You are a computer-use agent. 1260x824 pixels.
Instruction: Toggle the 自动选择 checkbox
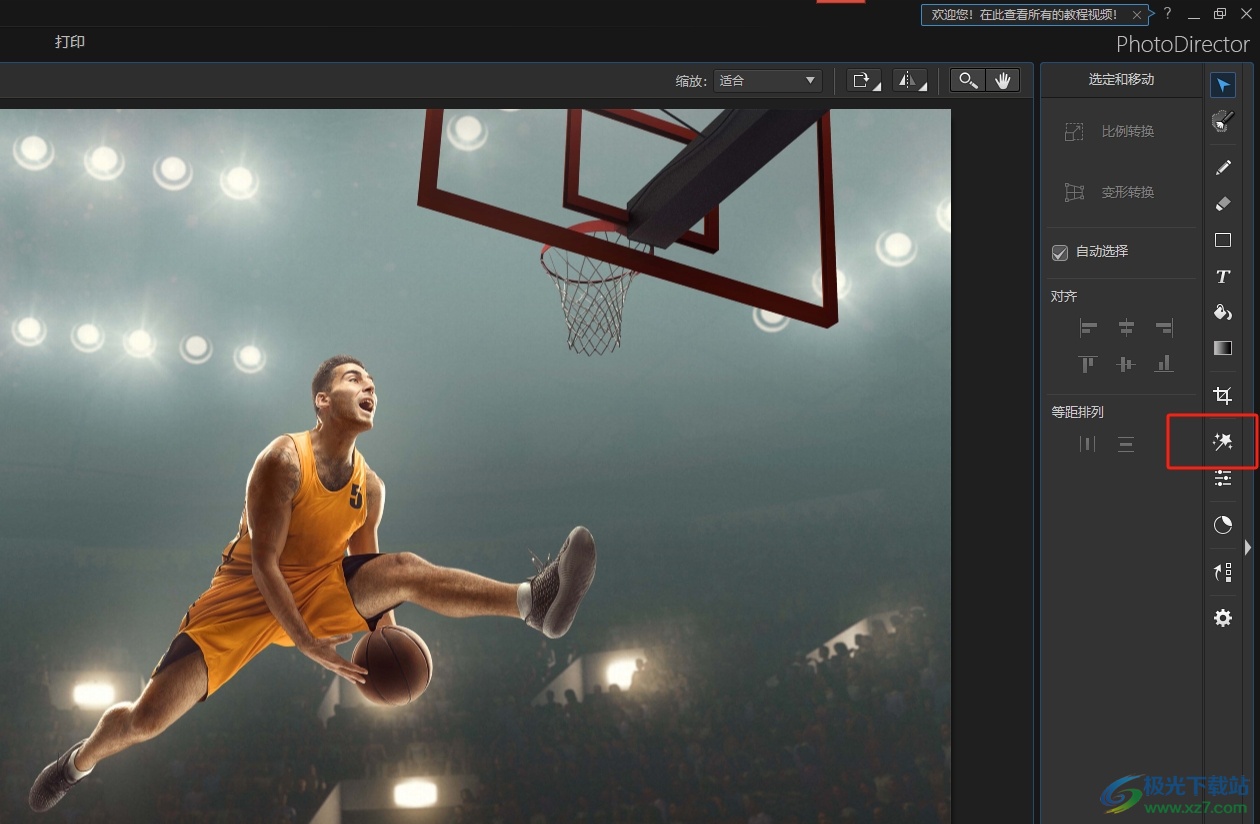coord(1060,252)
